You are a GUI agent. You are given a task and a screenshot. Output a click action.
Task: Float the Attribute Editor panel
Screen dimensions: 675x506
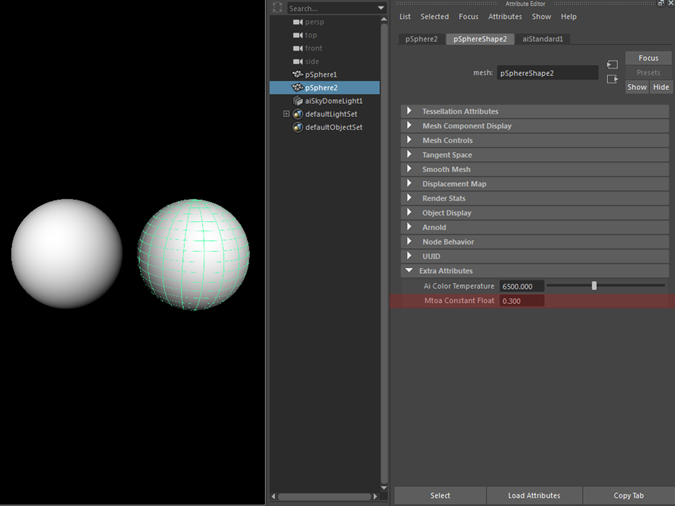(x=661, y=3)
